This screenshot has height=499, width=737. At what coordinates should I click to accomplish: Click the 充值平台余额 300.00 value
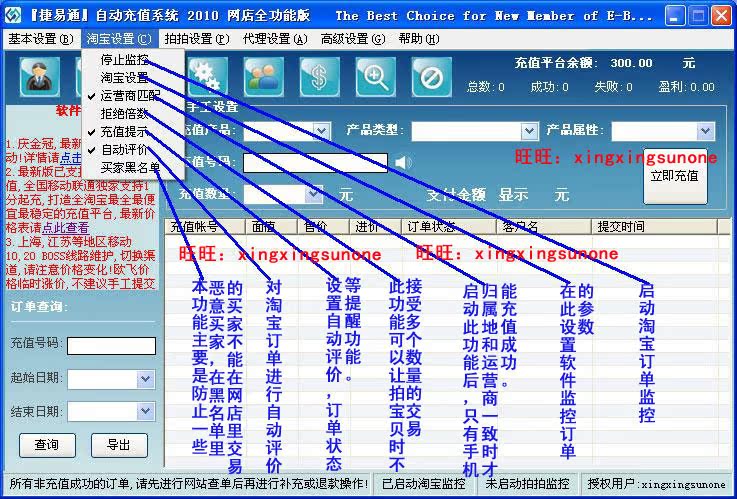click(x=631, y=63)
